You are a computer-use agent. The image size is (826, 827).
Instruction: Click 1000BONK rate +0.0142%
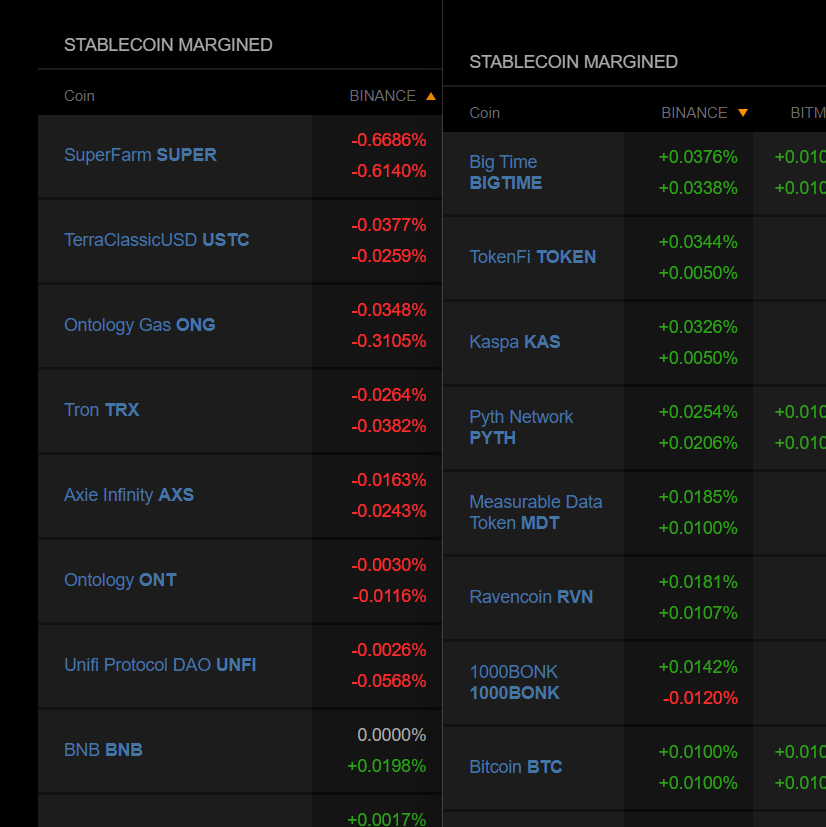point(698,667)
